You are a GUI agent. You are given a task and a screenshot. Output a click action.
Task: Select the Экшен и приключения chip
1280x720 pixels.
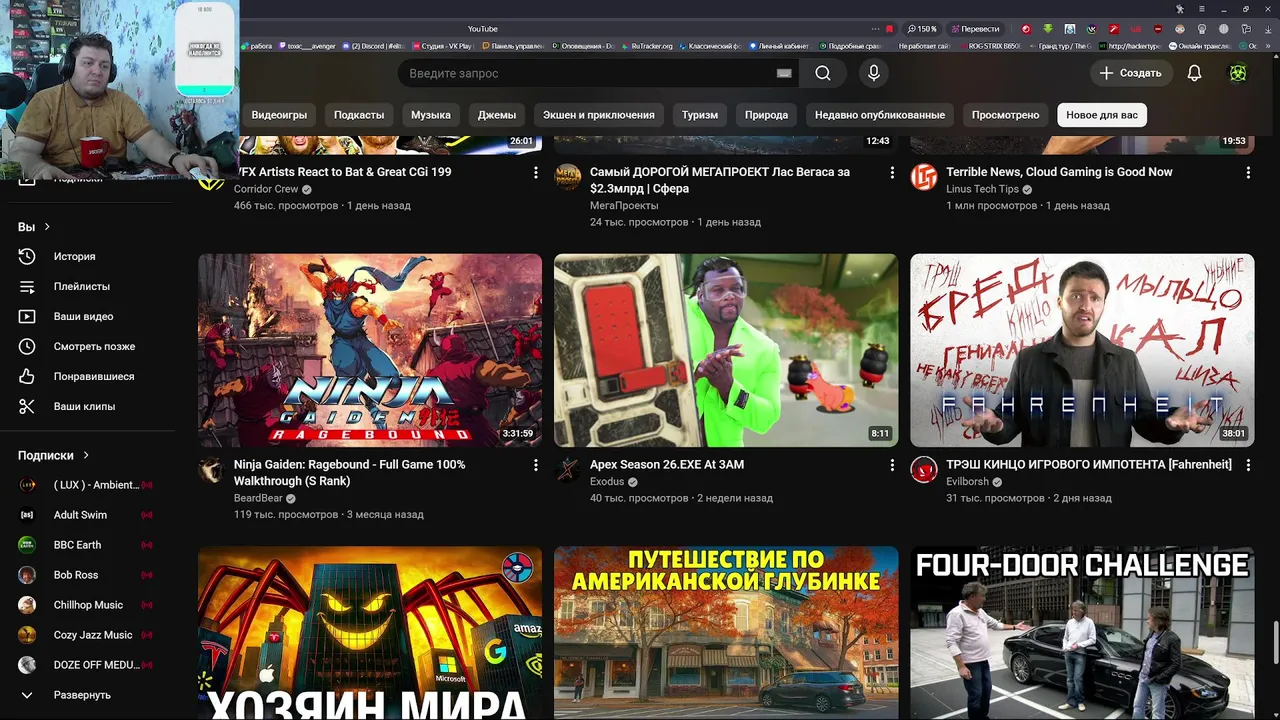[599, 115]
